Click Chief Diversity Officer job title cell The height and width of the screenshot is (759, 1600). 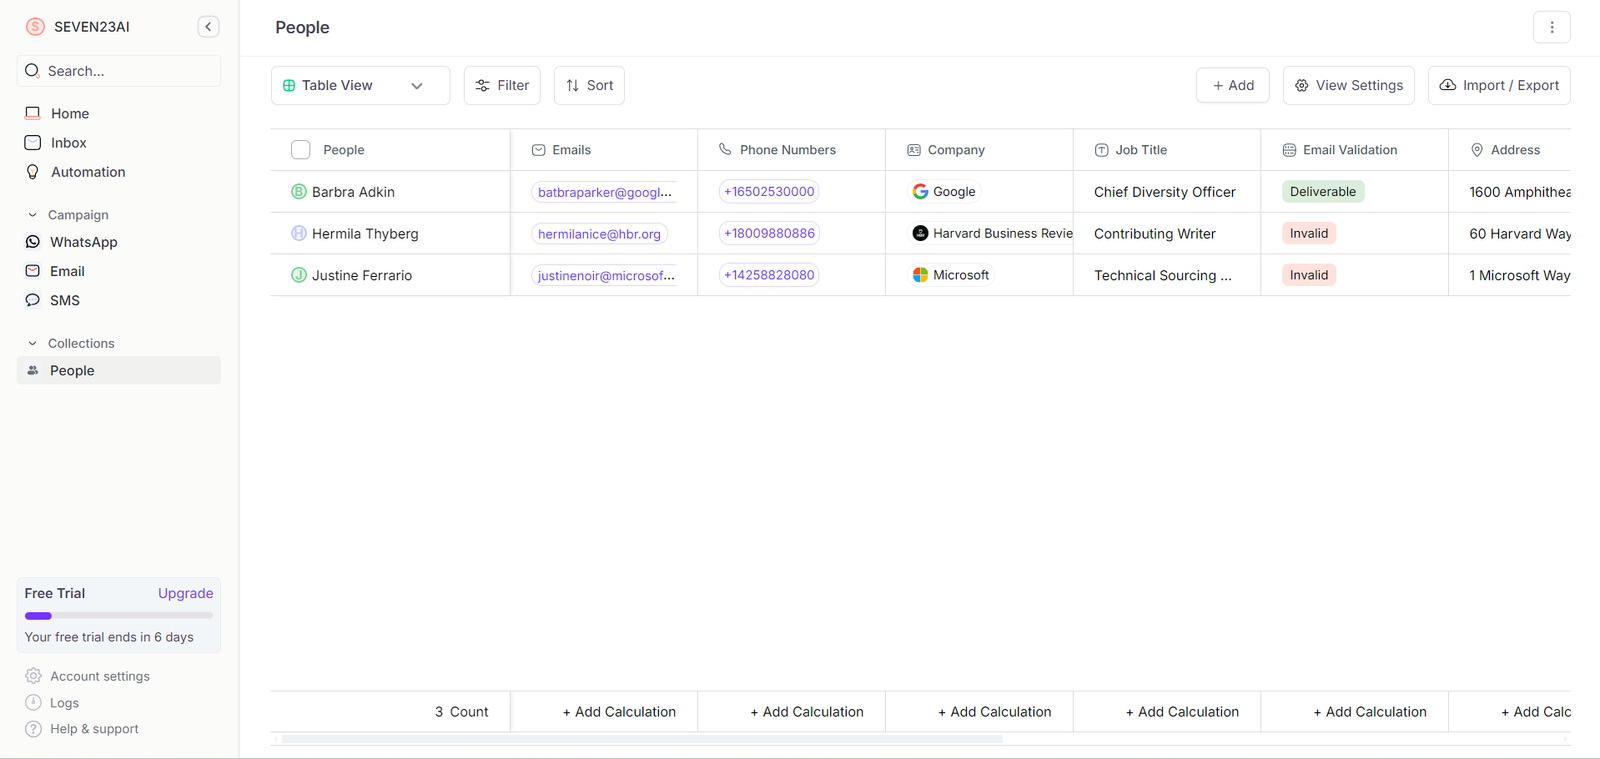[1165, 191]
